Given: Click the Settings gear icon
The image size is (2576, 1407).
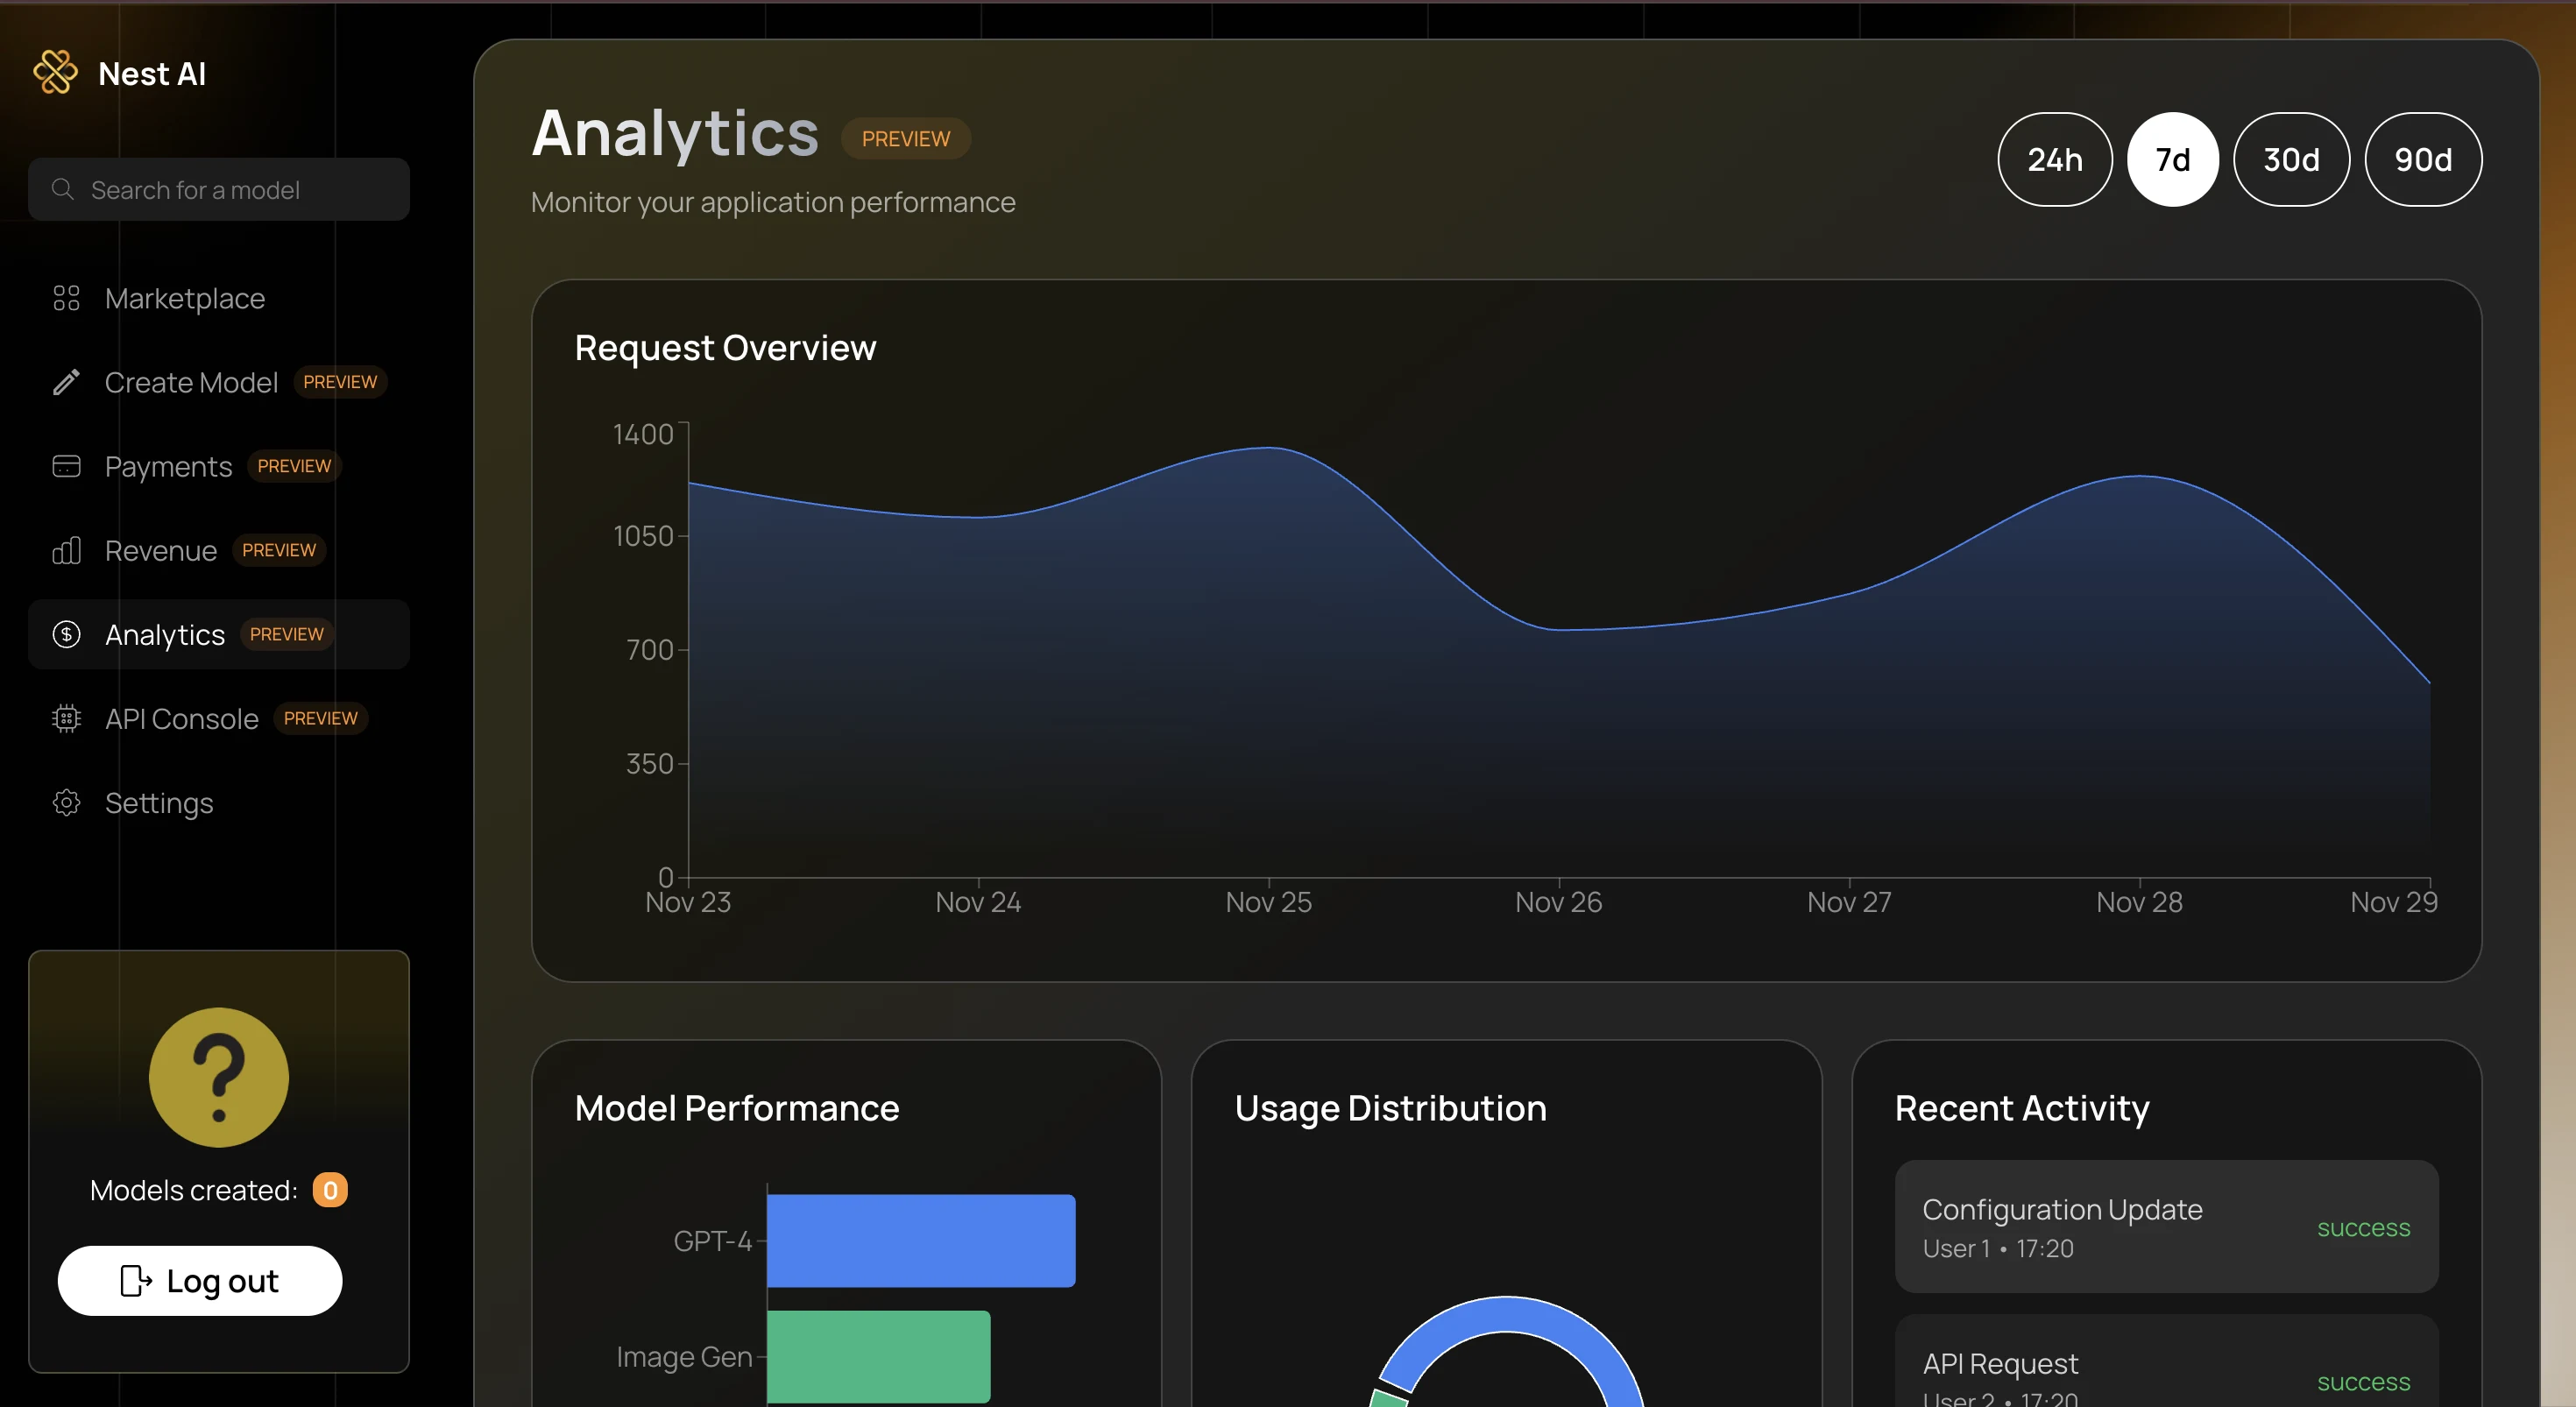Looking at the screenshot, I should point(66,802).
